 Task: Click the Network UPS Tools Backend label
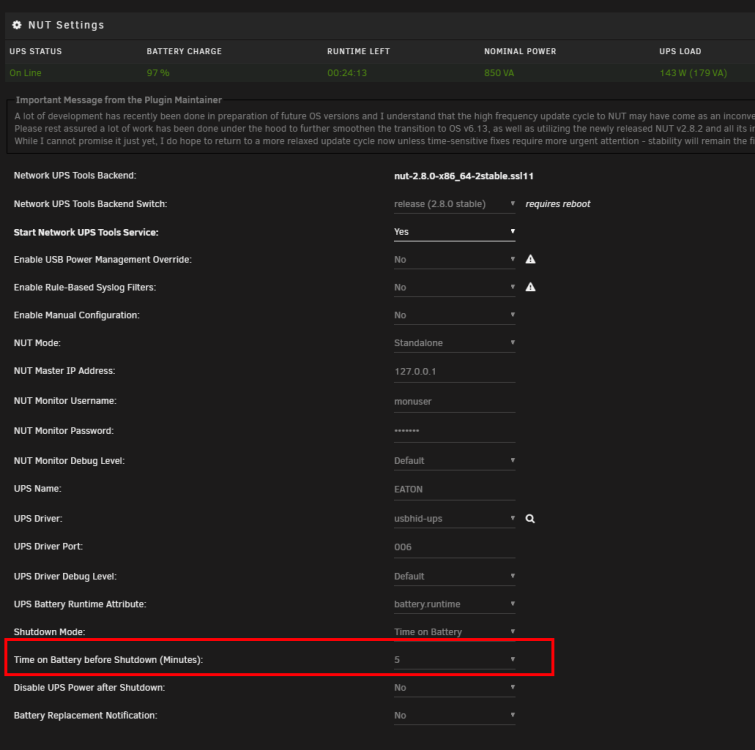(75, 176)
